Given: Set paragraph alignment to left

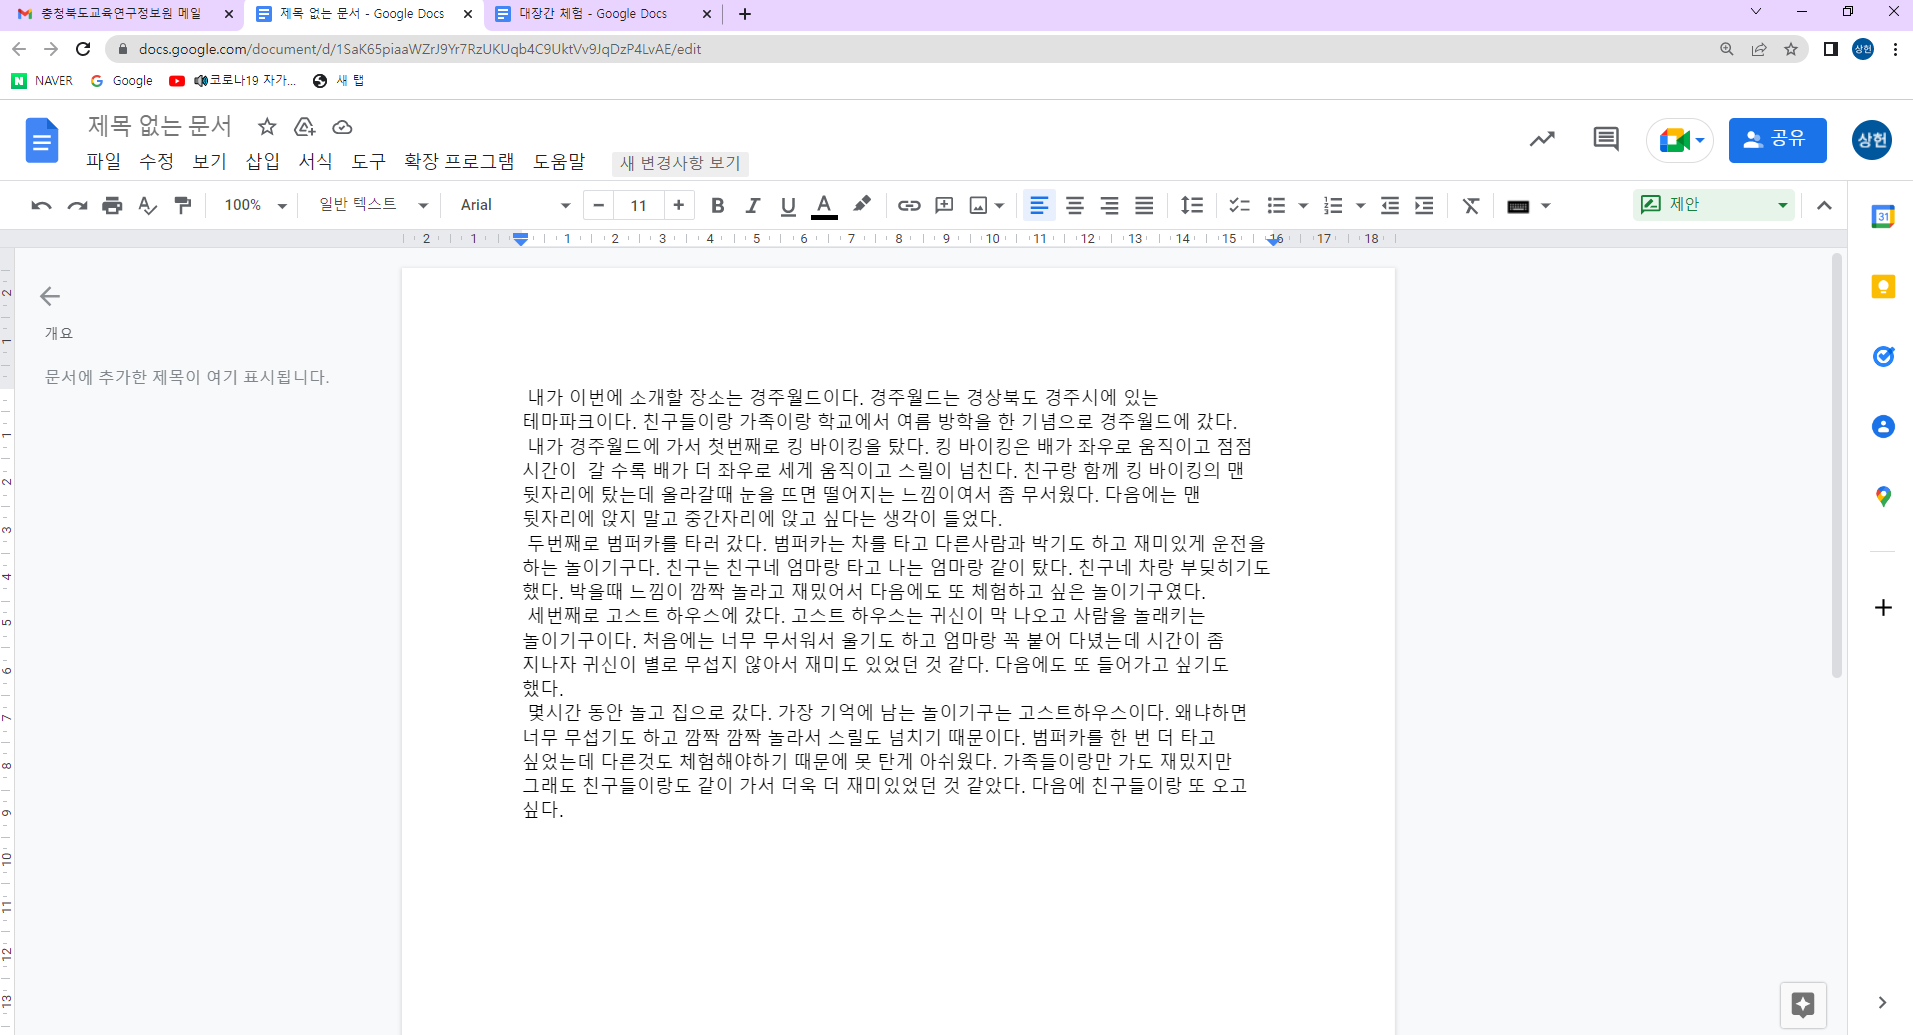Looking at the screenshot, I should [1039, 206].
